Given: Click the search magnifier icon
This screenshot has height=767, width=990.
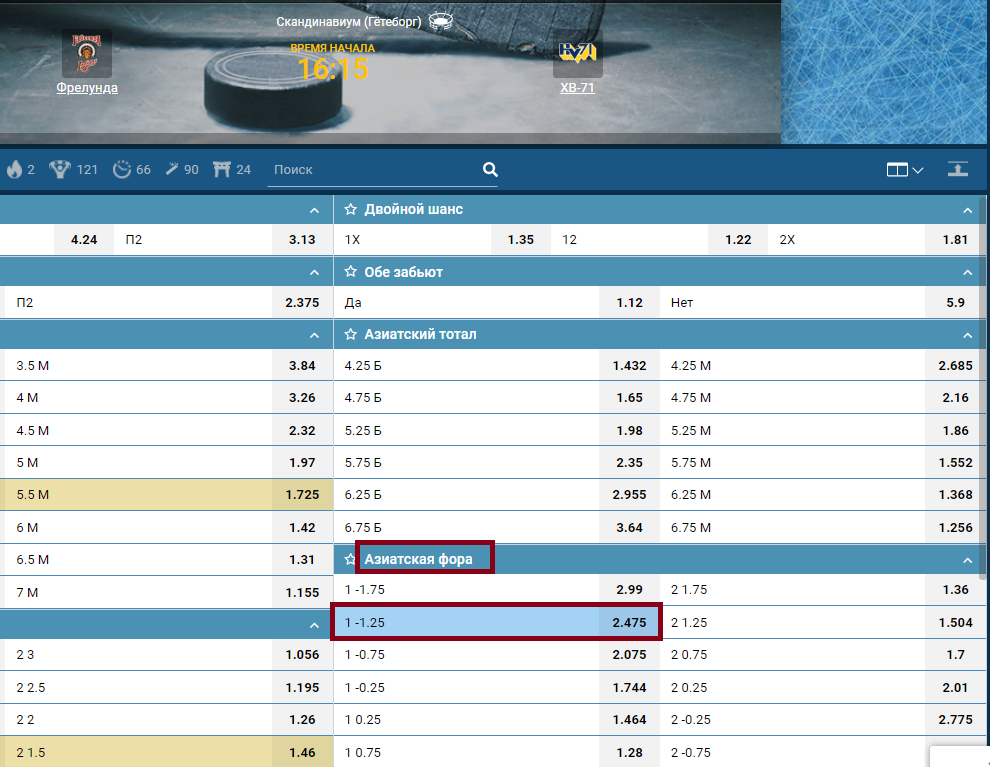Looking at the screenshot, I should click(490, 170).
